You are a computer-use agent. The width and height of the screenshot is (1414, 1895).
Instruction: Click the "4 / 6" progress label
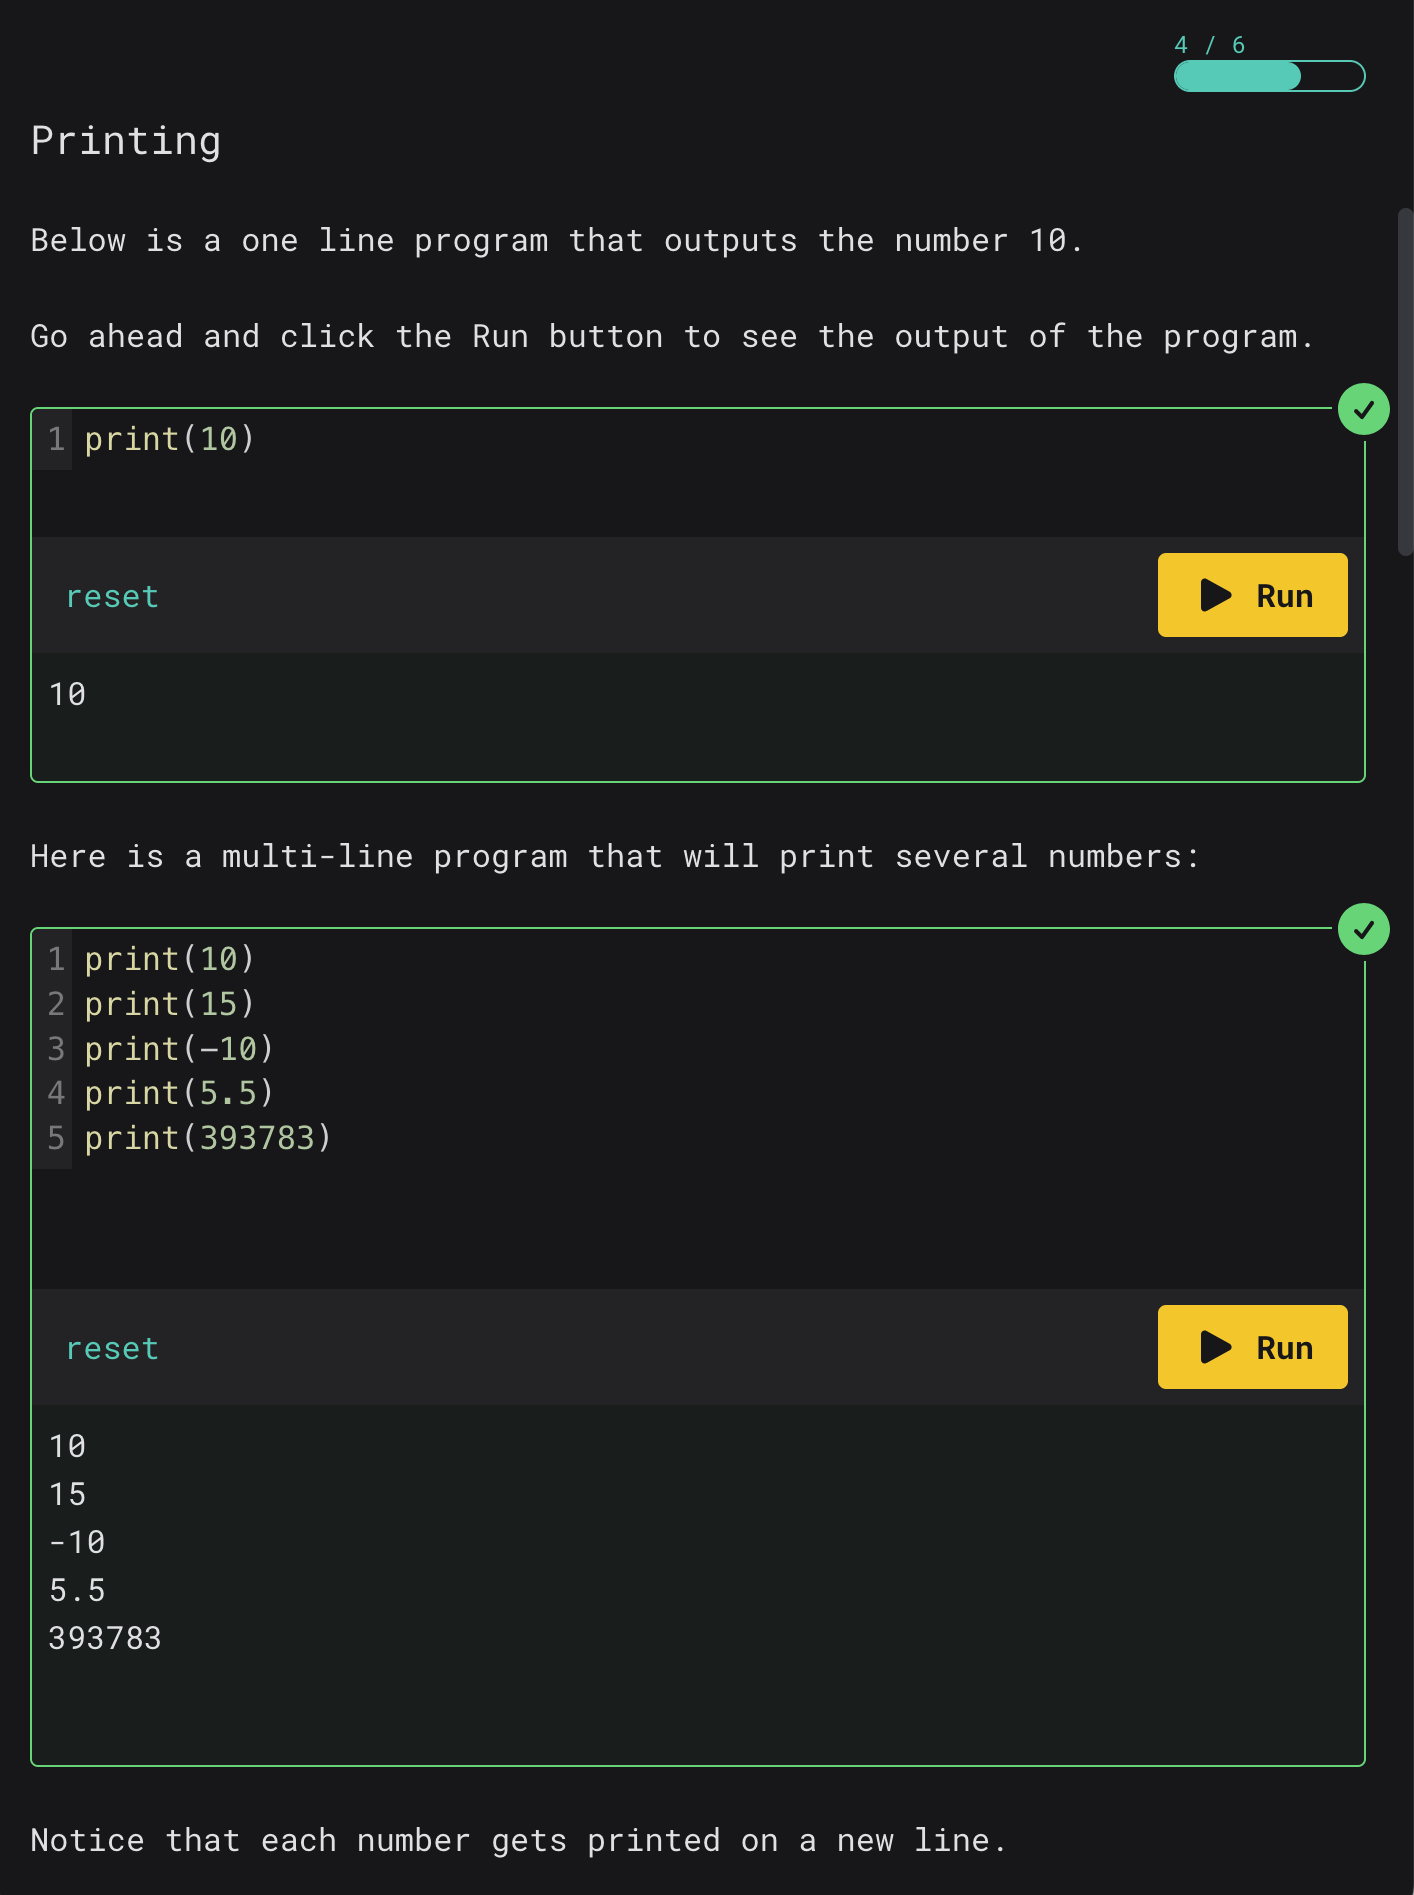(x=1209, y=45)
